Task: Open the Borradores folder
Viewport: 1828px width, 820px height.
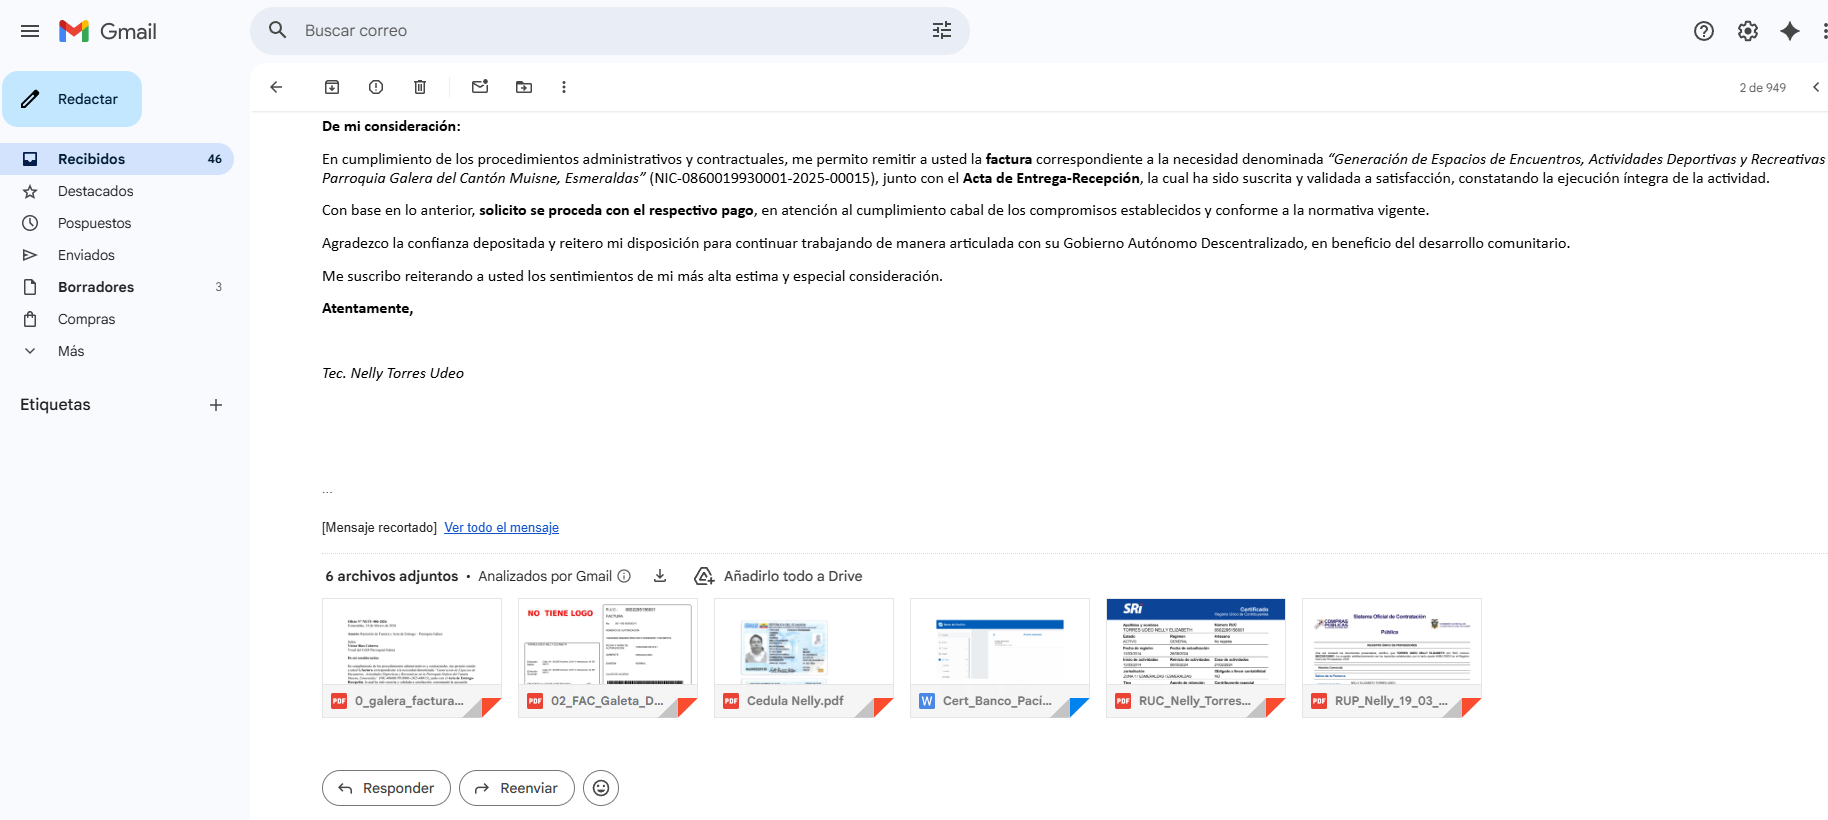Action: click(x=95, y=287)
